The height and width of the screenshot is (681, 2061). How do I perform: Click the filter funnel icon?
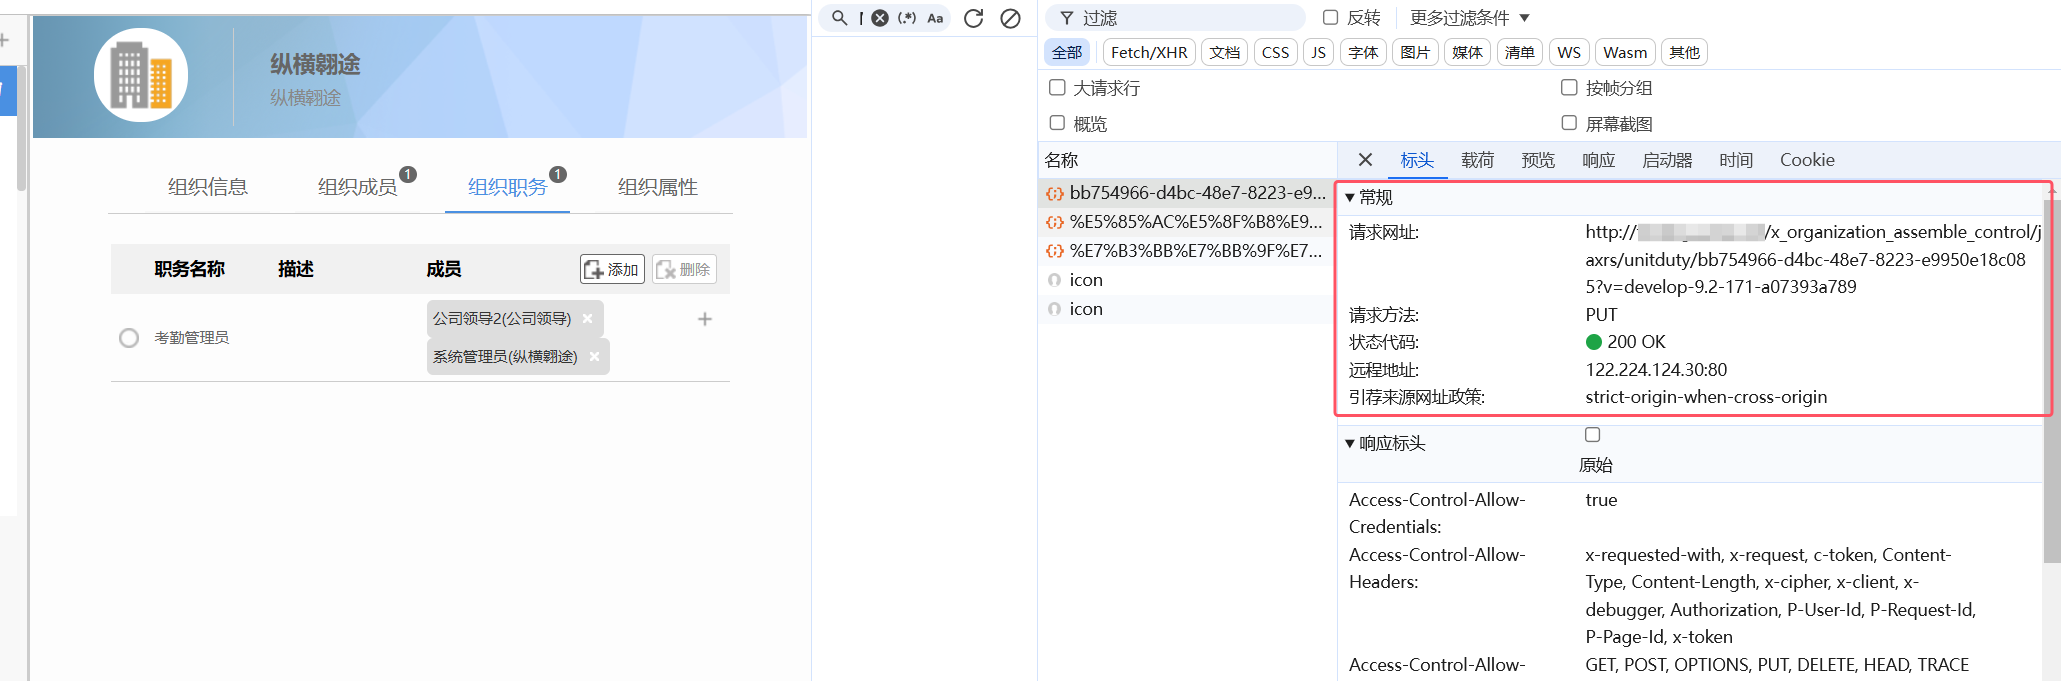pyautogui.click(x=1067, y=18)
